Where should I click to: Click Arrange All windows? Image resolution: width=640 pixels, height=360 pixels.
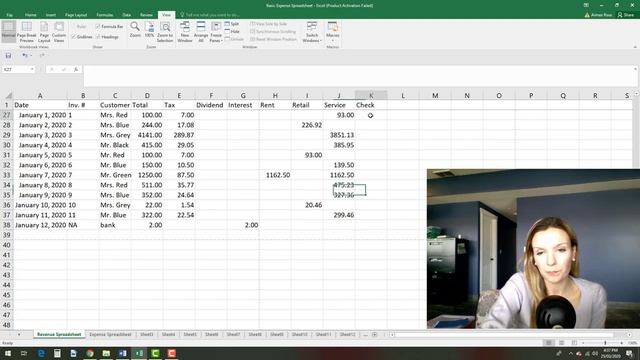point(201,31)
